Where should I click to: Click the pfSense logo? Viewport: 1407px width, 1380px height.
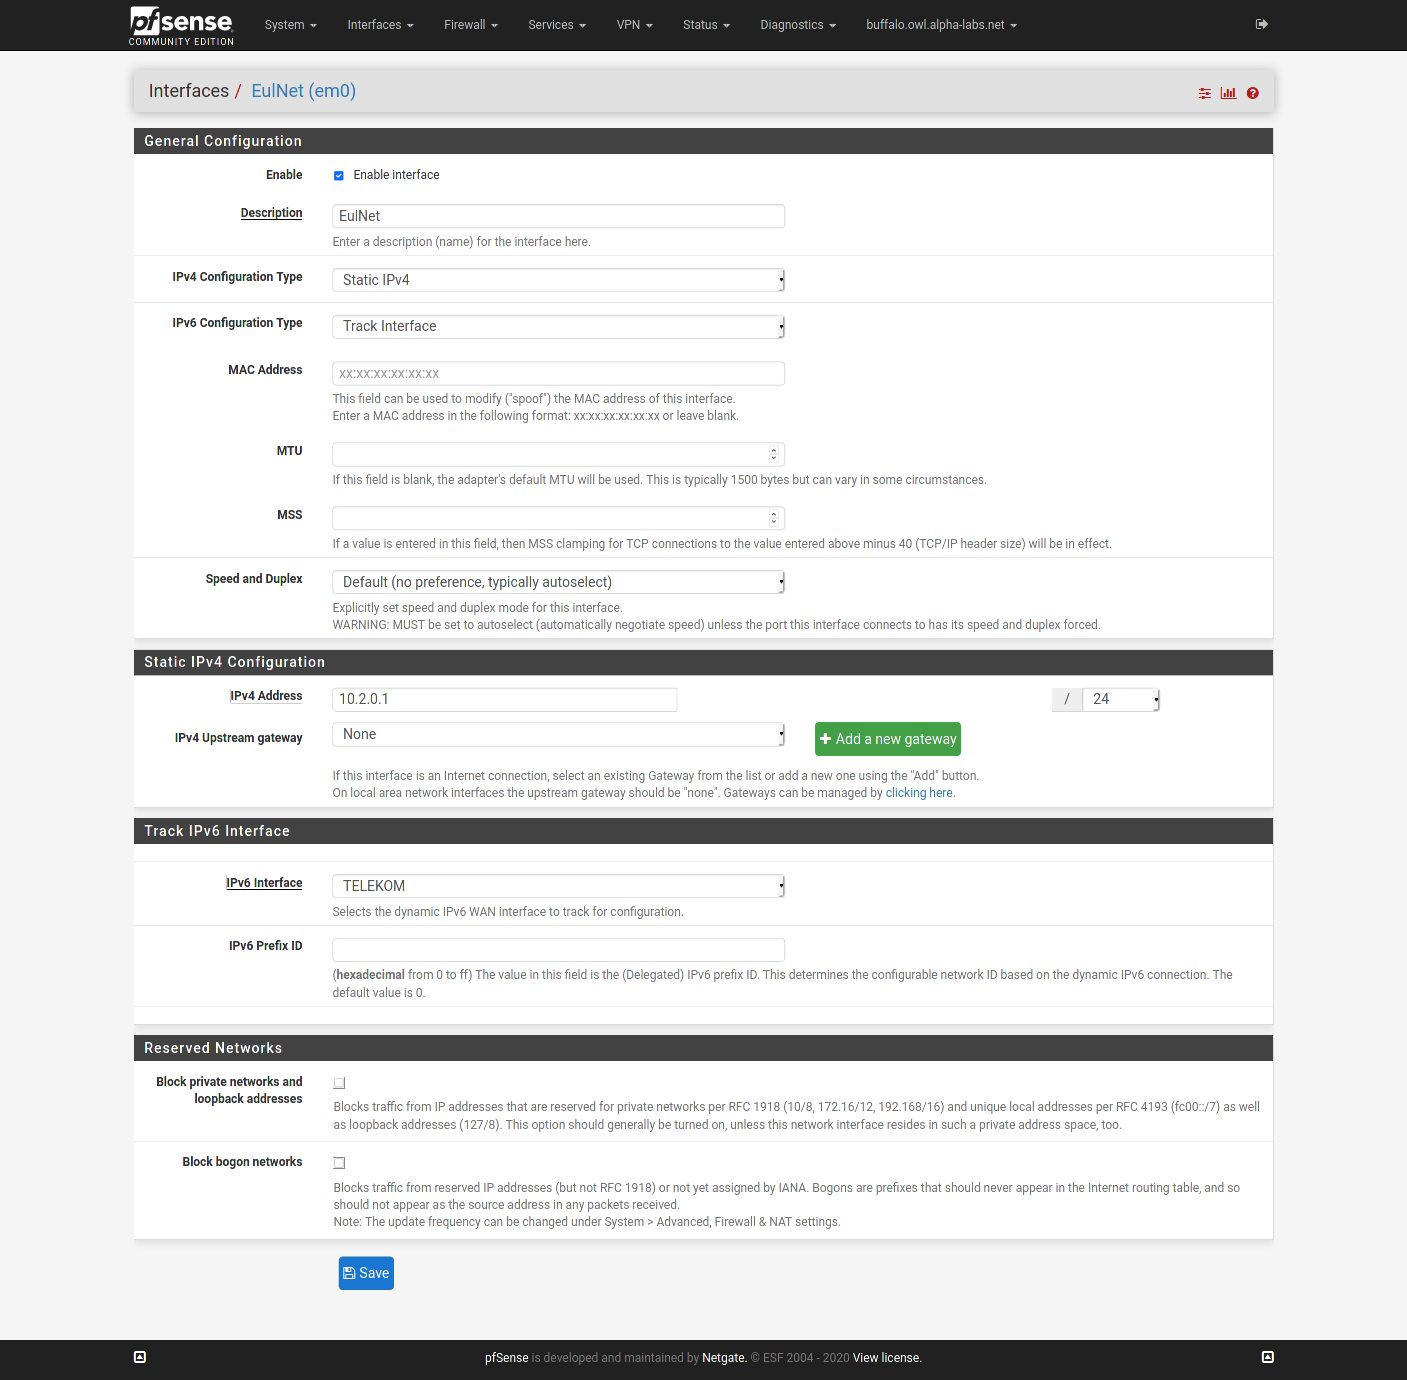pyautogui.click(x=181, y=25)
